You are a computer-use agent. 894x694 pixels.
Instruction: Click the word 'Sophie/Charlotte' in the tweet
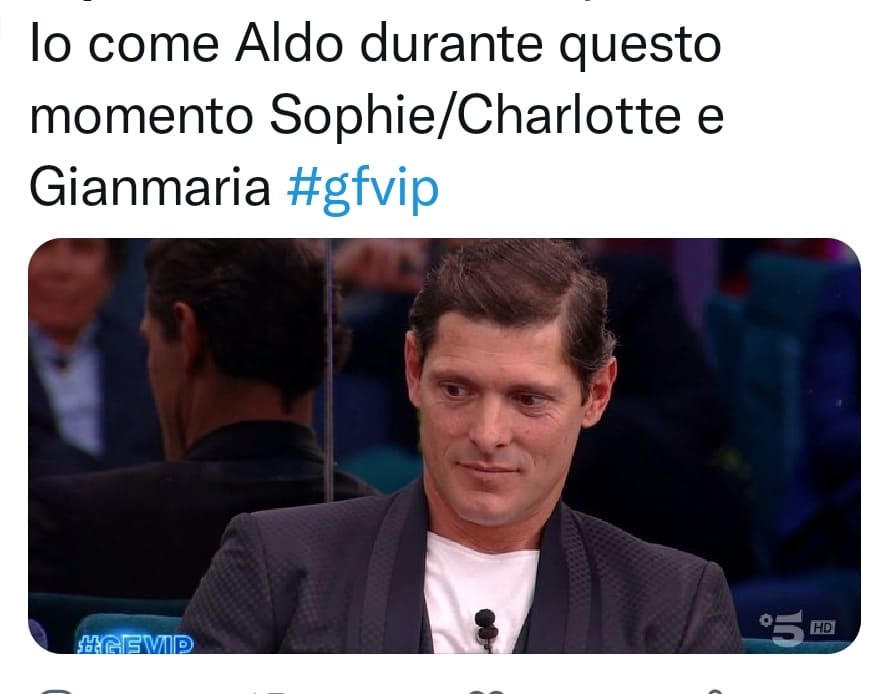tap(476, 116)
